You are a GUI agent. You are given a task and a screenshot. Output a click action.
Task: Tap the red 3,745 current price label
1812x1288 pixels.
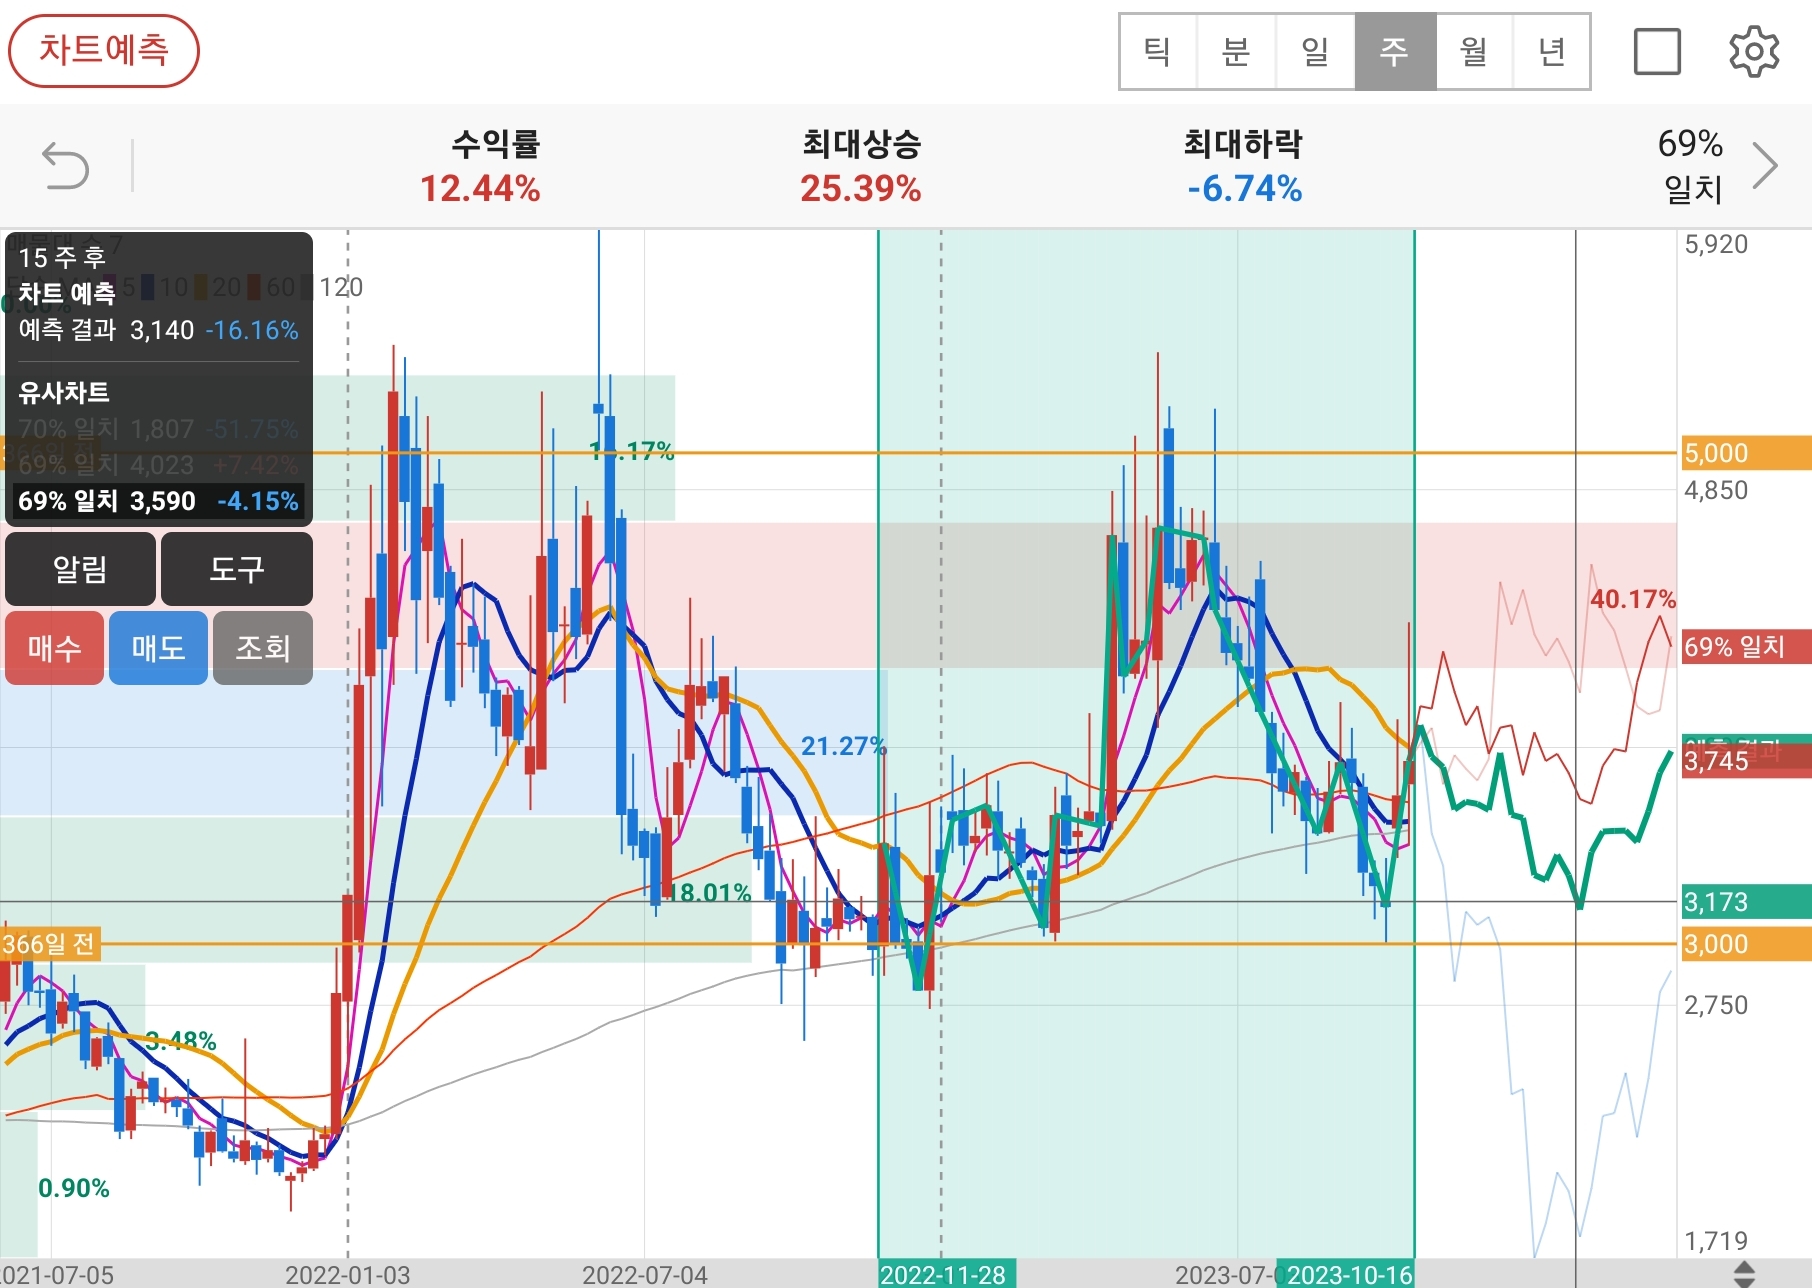click(x=1745, y=761)
